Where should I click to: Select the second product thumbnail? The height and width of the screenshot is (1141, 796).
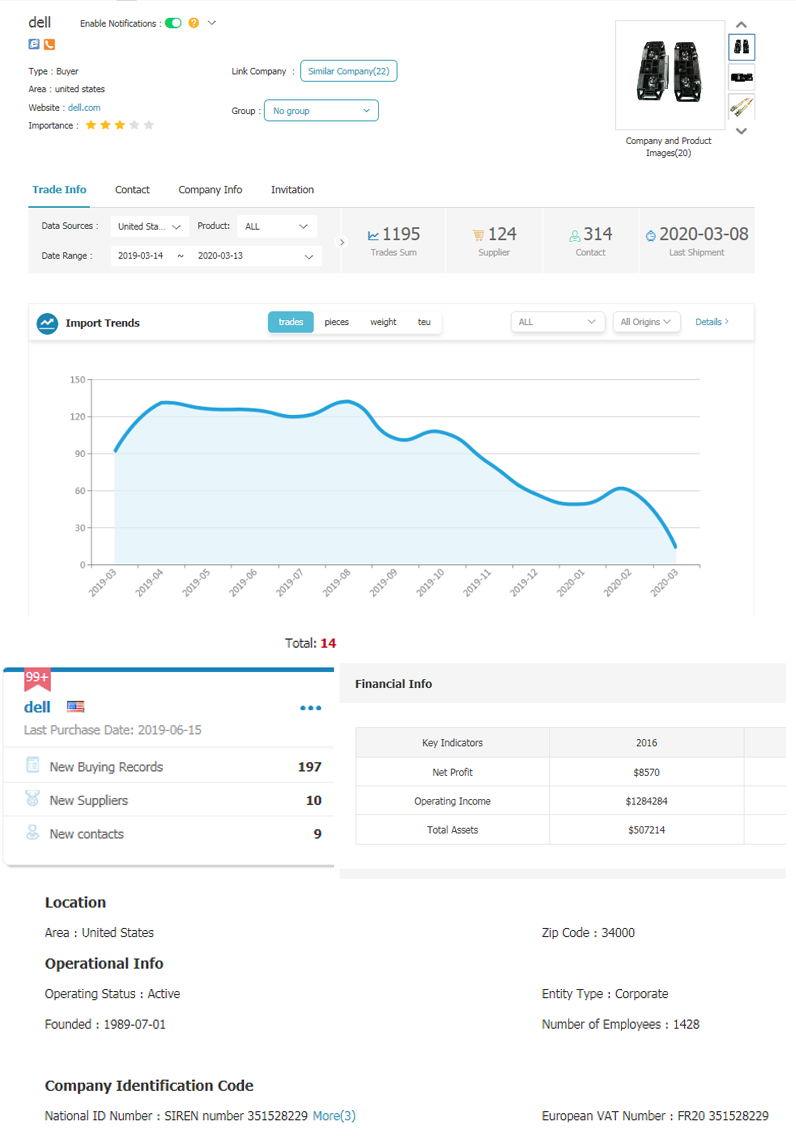pyautogui.click(x=741, y=77)
